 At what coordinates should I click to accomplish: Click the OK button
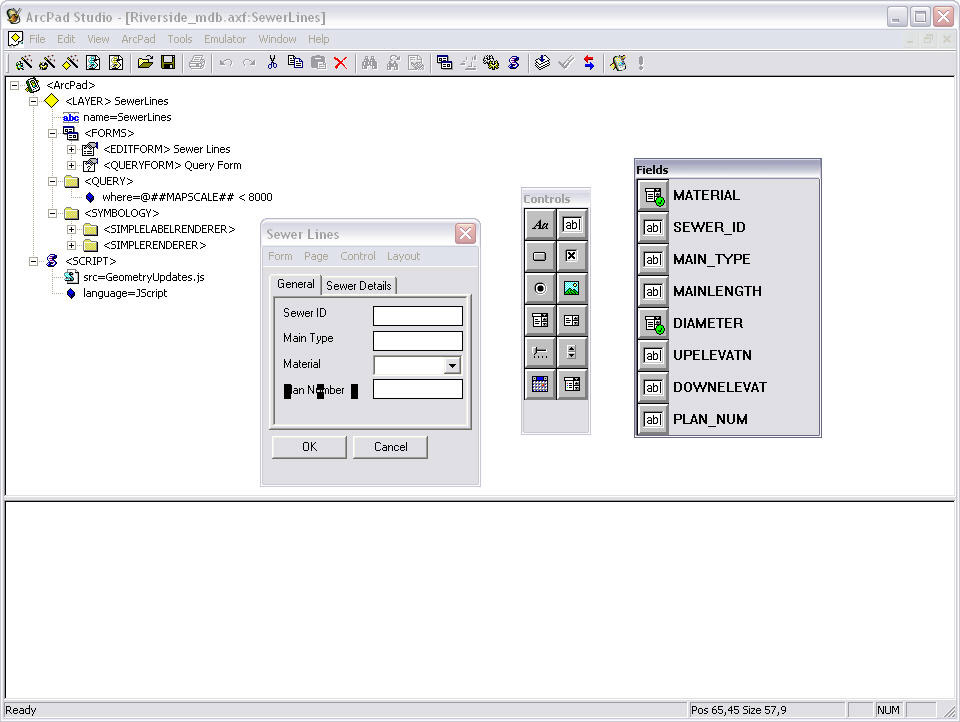309,447
